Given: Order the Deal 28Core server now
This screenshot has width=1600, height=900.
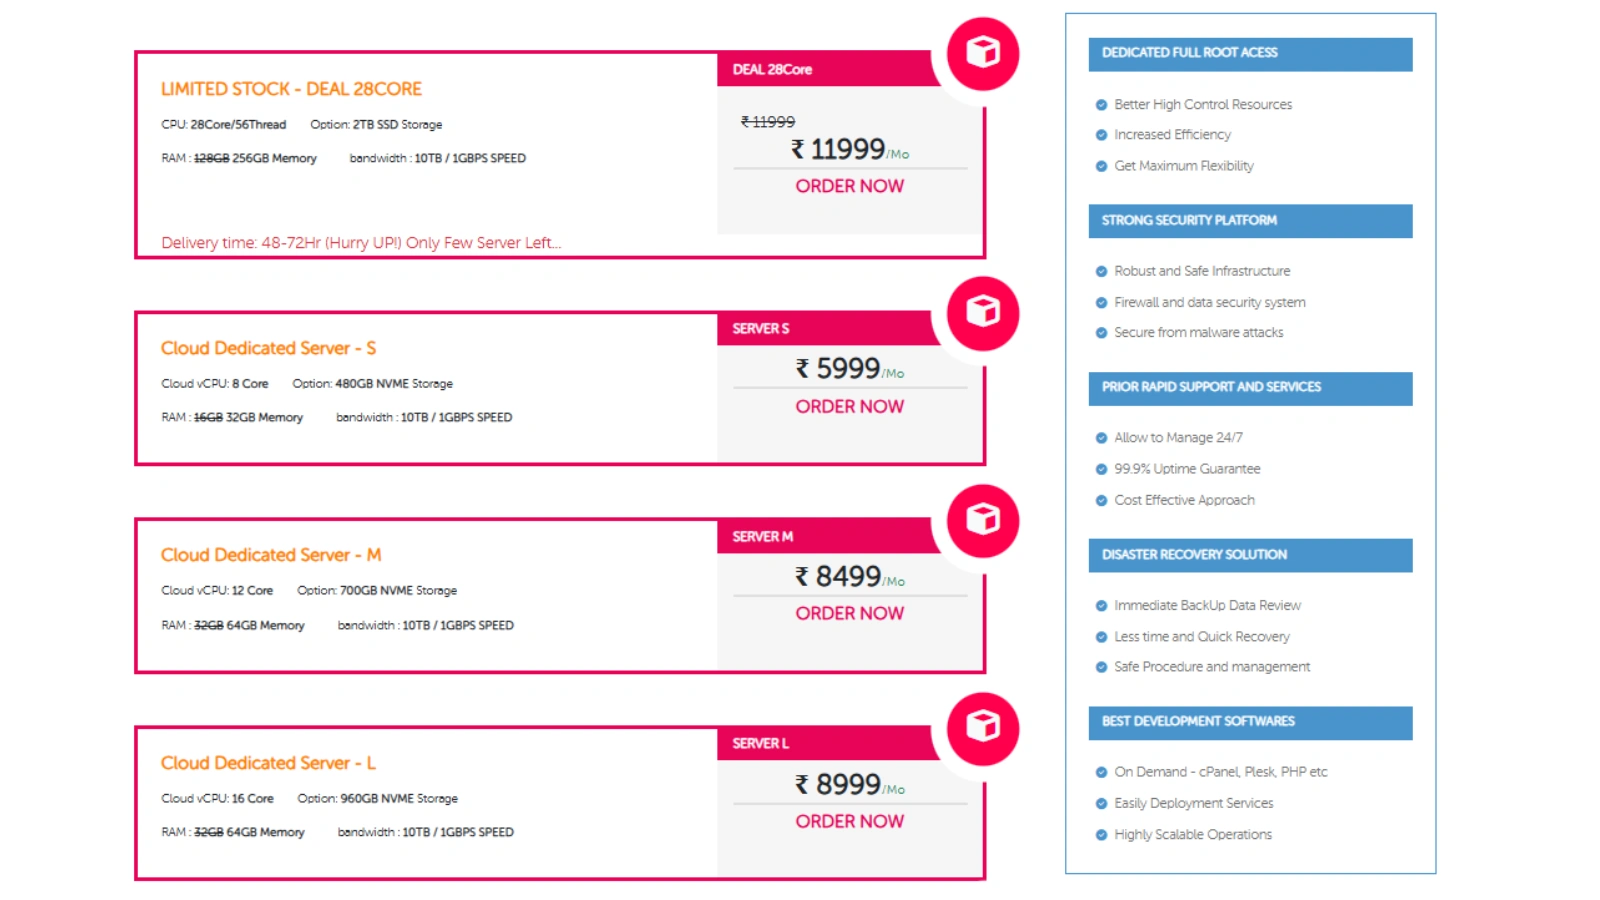Looking at the screenshot, I should 850,186.
